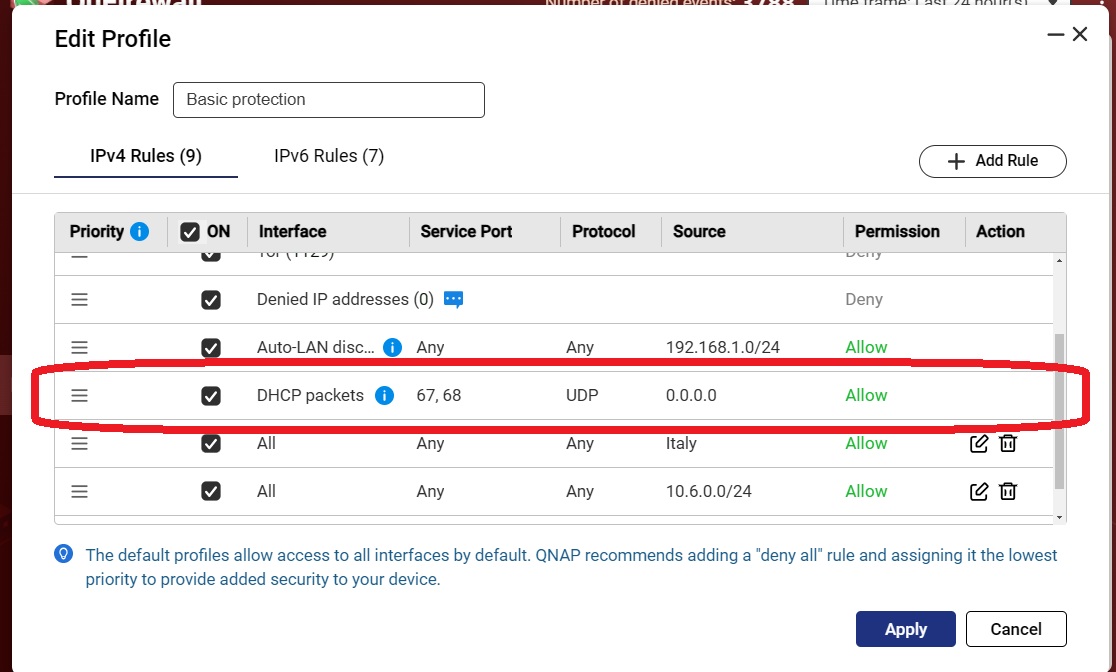Click info icon next to DHCP packets
Image resolution: width=1116 pixels, height=672 pixels.
point(384,396)
